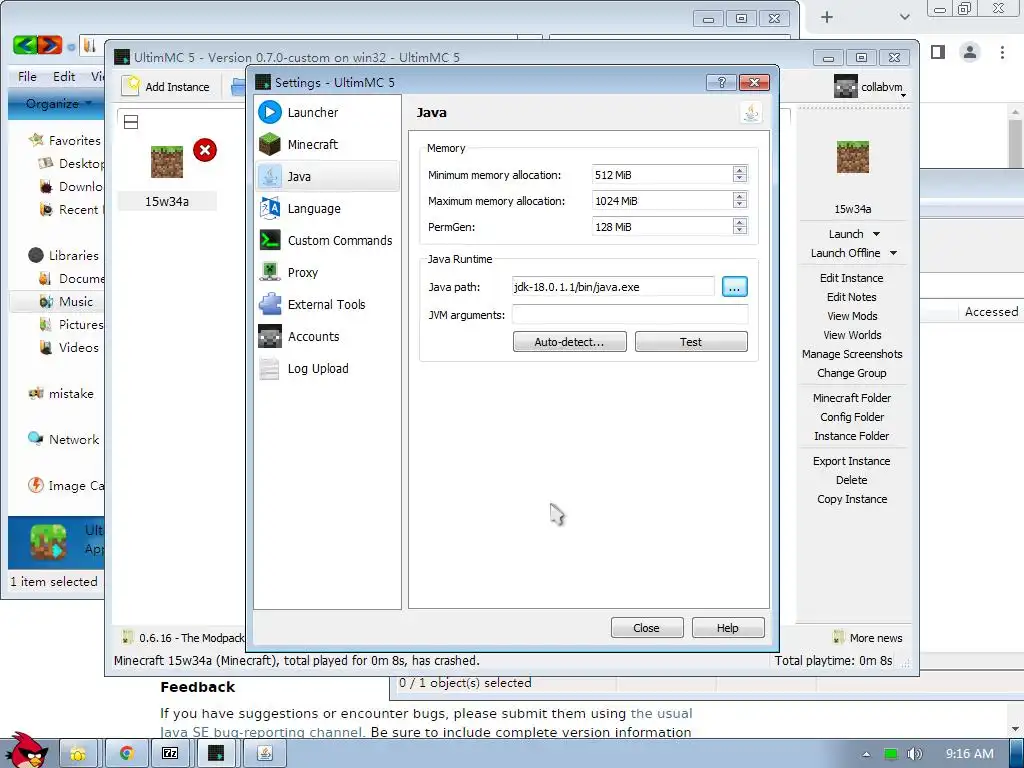Click the volume speaker tray icon
The width and height of the screenshot is (1024, 768).
[915, 754]
